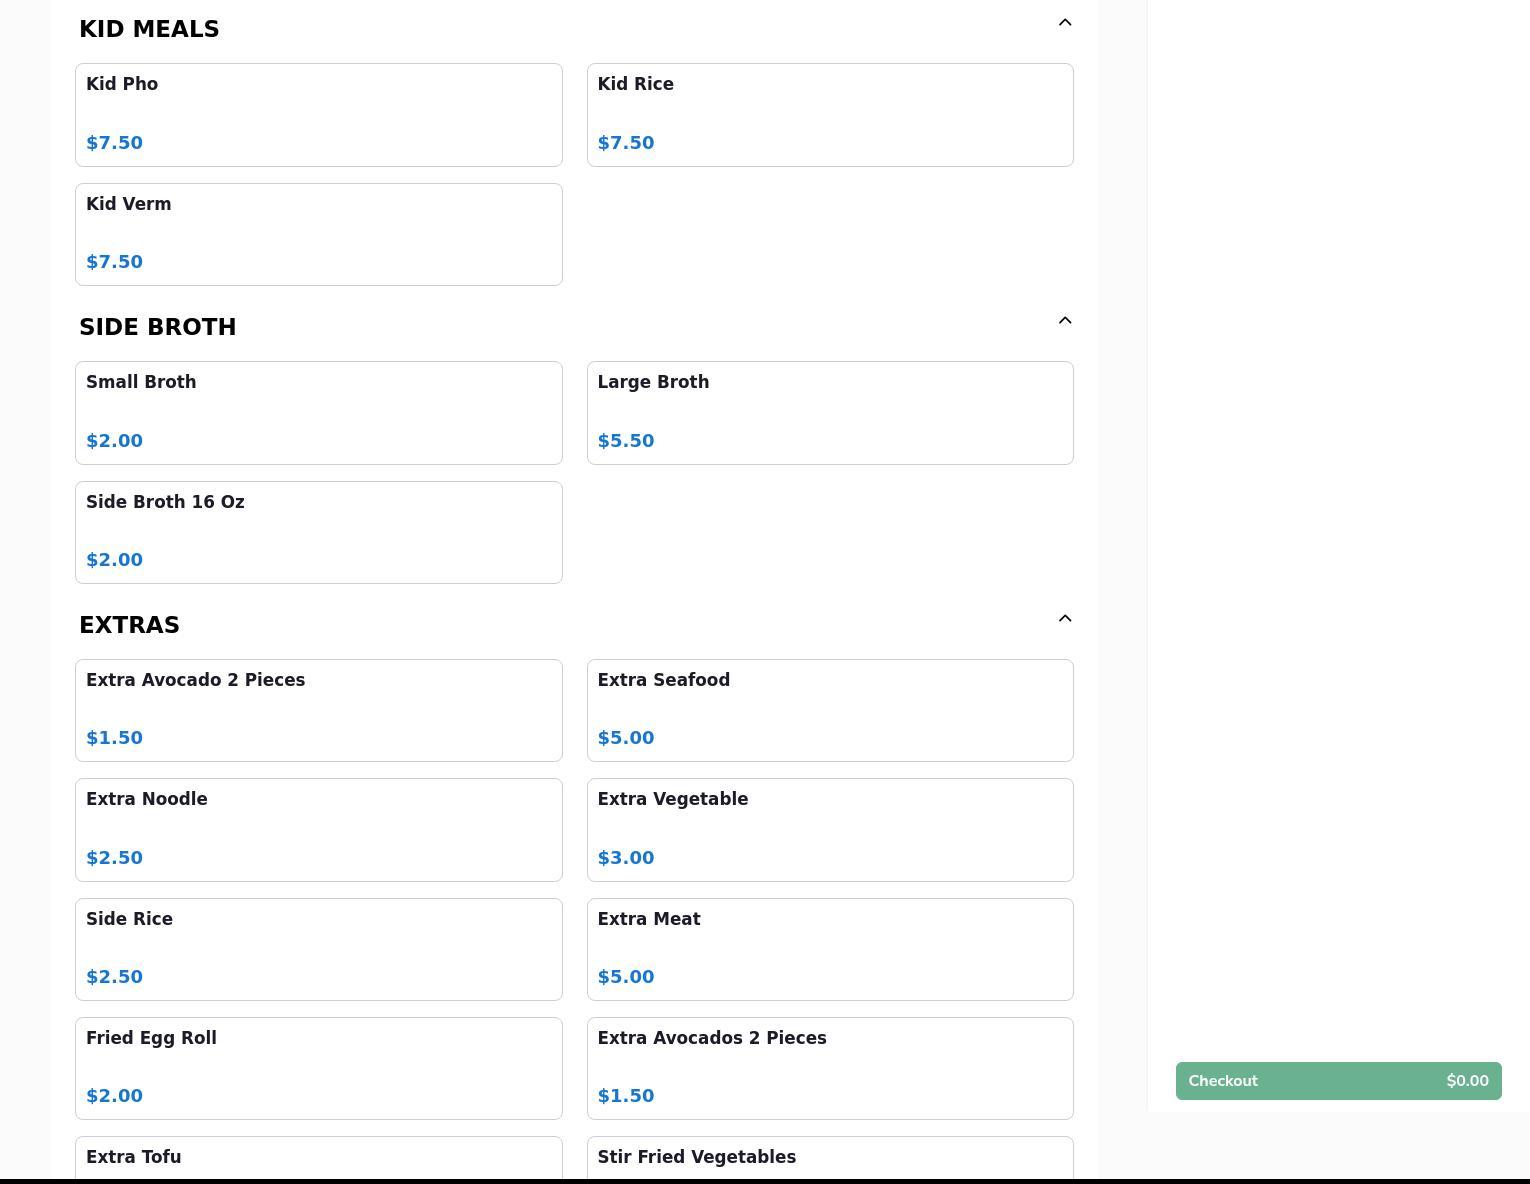Screen dimensions: 1530x1184
Task: Select Extra Seafood item
Action: click(x=829, y=710)
